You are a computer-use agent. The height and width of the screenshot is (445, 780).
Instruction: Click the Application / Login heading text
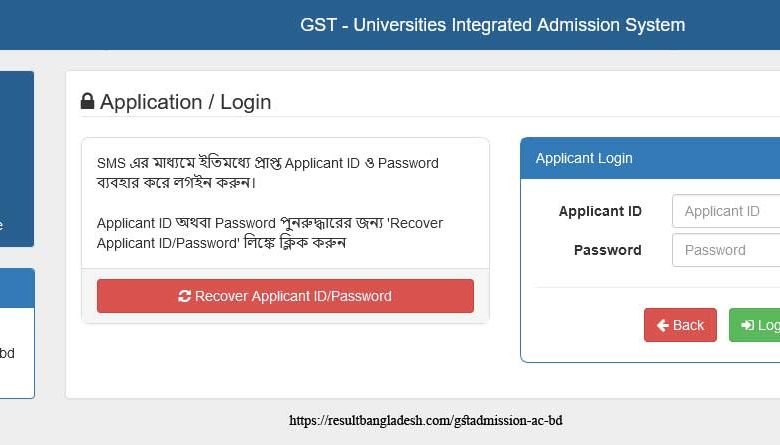[185, 102]
